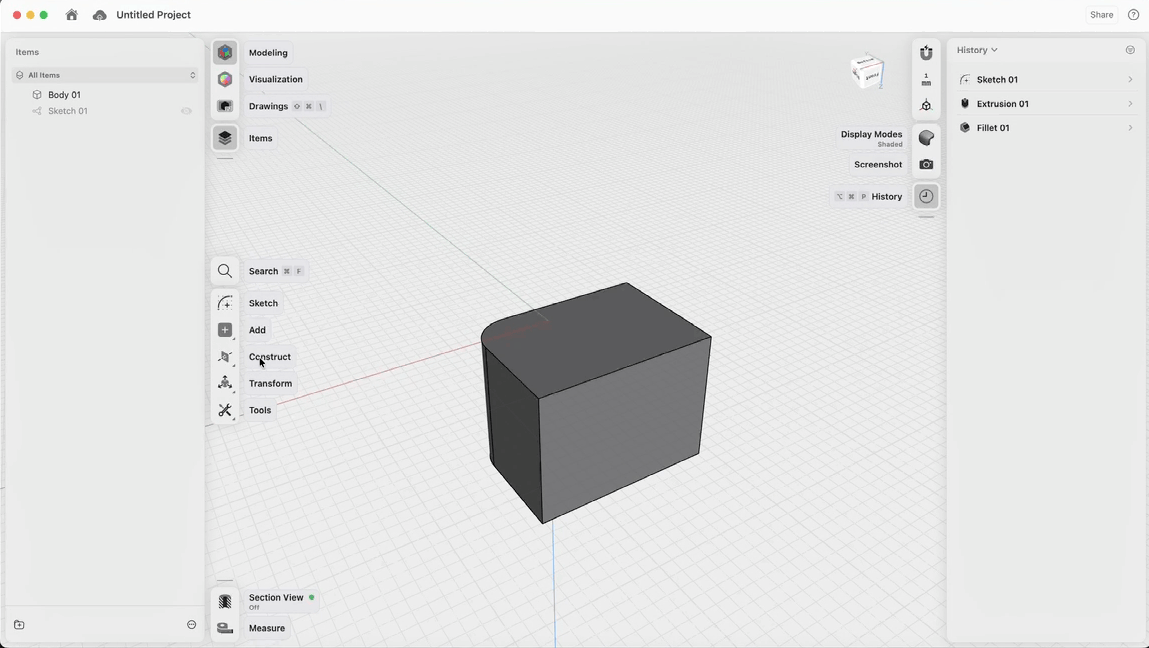Click the Section View label
1149x648 pixels.
[276, 597]
